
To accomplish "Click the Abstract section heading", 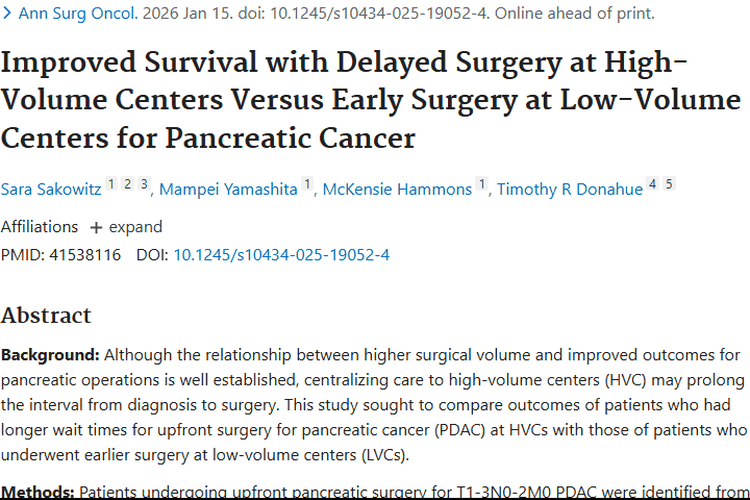I will point(46,315).
